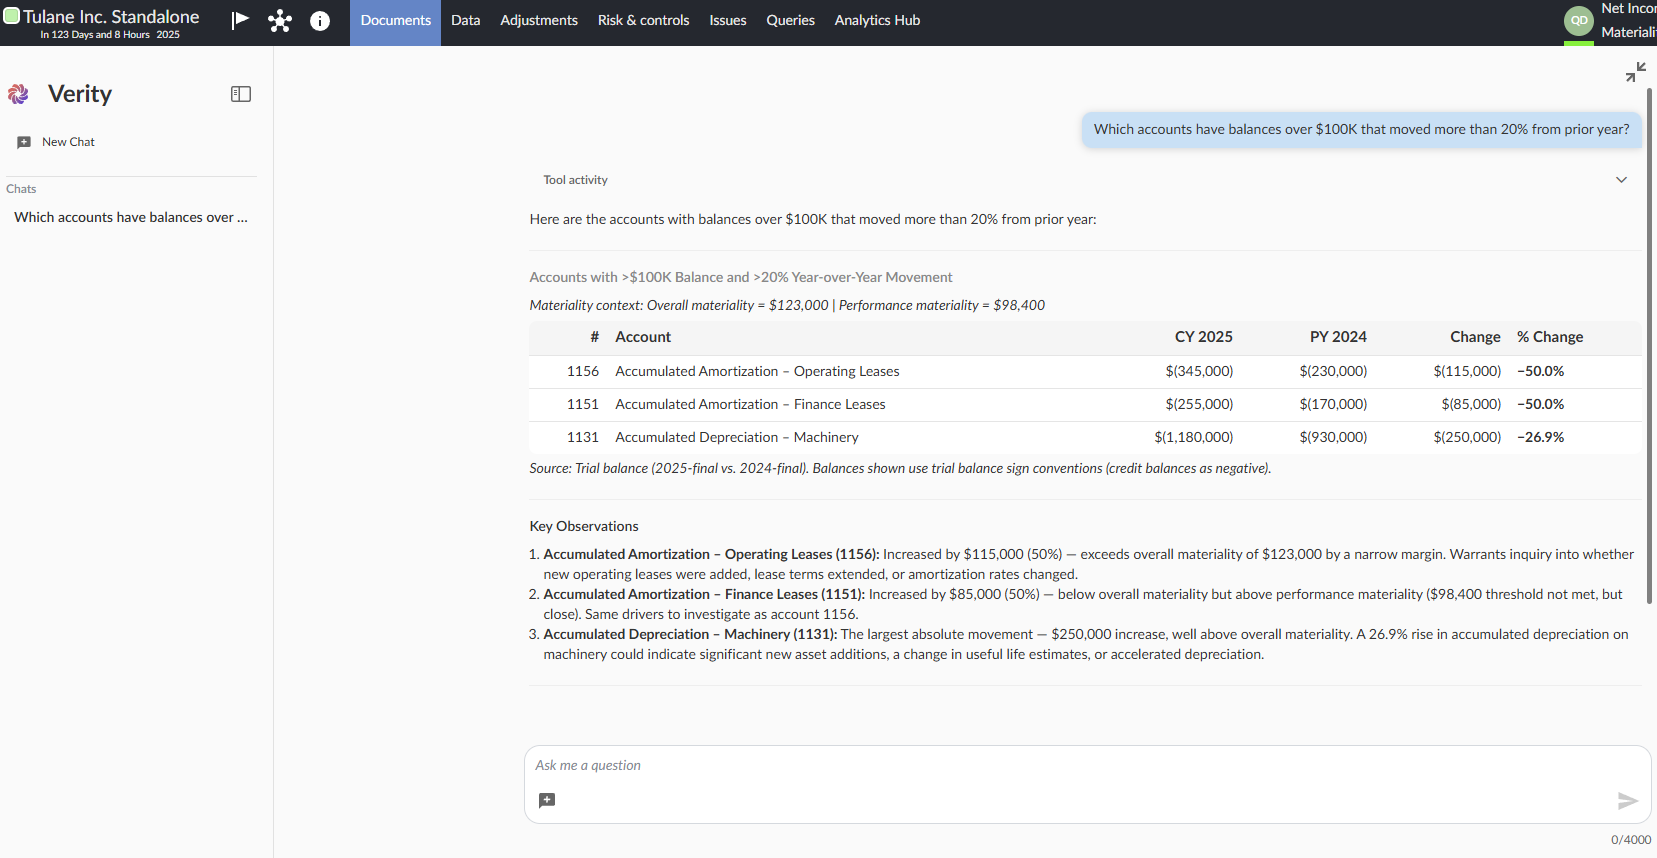The width and height of the screenshot is (1657, 858).
Task: Click the −26.9% change value
Action: (1540, 437)
